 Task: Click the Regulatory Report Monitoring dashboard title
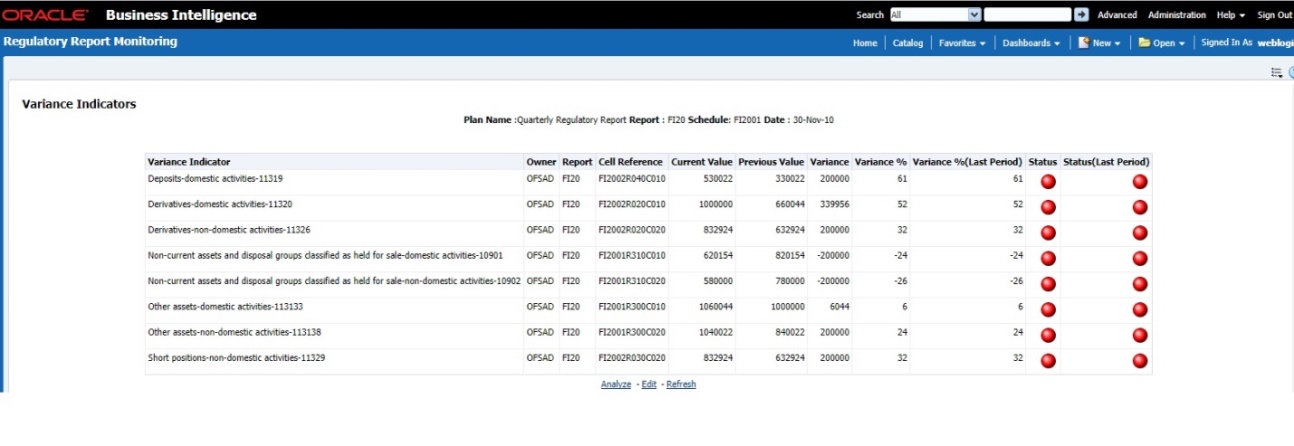pyautogui.click(x=90, y=42)
